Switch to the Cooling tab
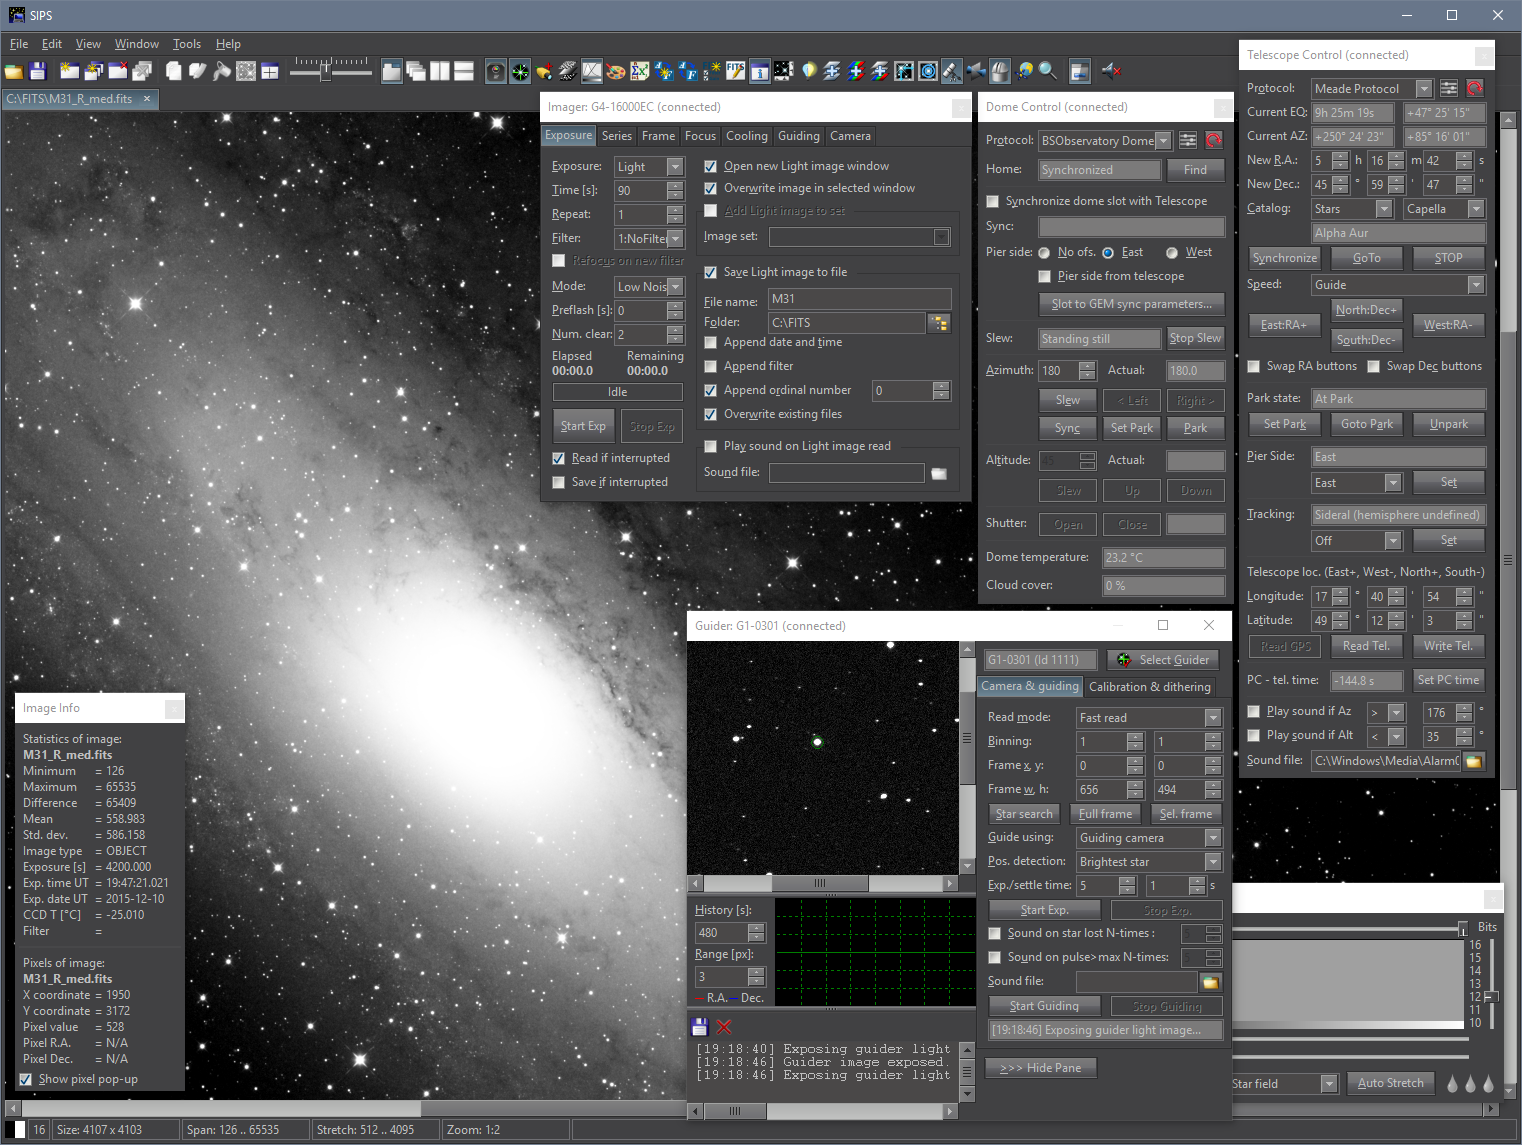 pos(746,136)
